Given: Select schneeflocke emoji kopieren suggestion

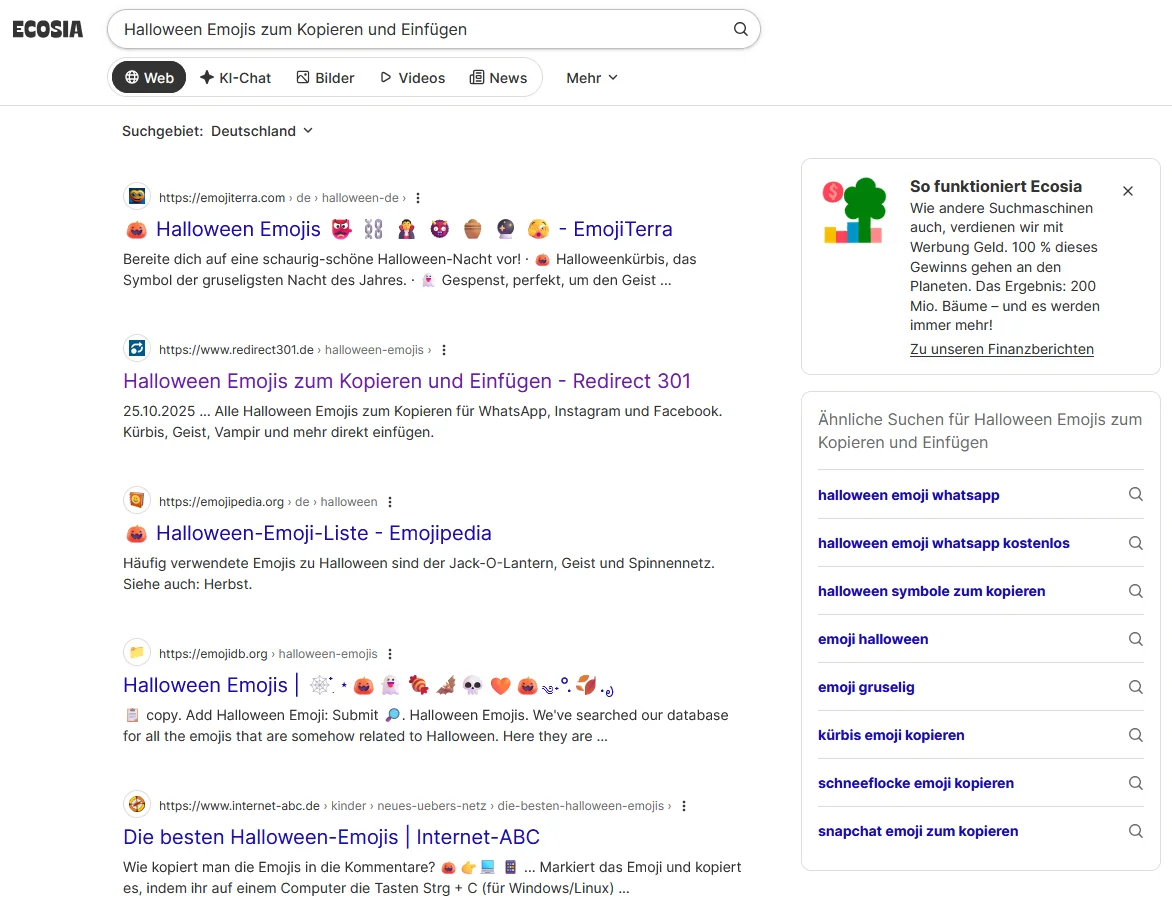Looking at the screenshot, I should point(916,783).
